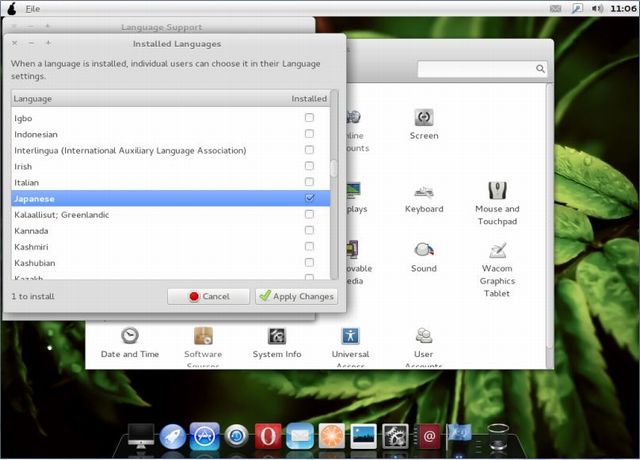The image size is (640, 460).
Task: Open Date and Time settings
Action: [x=129, y=336]
